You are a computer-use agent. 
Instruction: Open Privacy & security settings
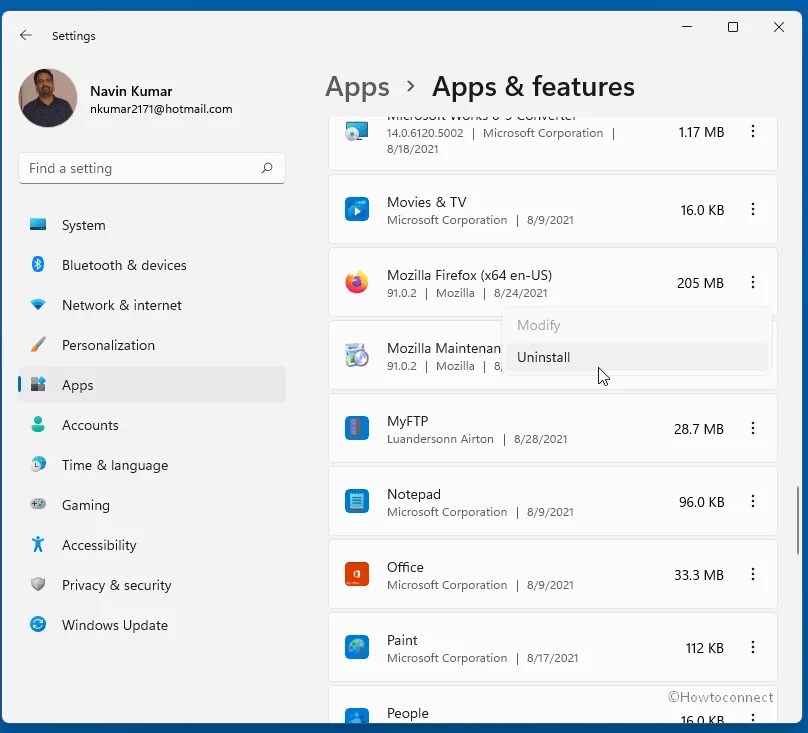pos(115,585)
